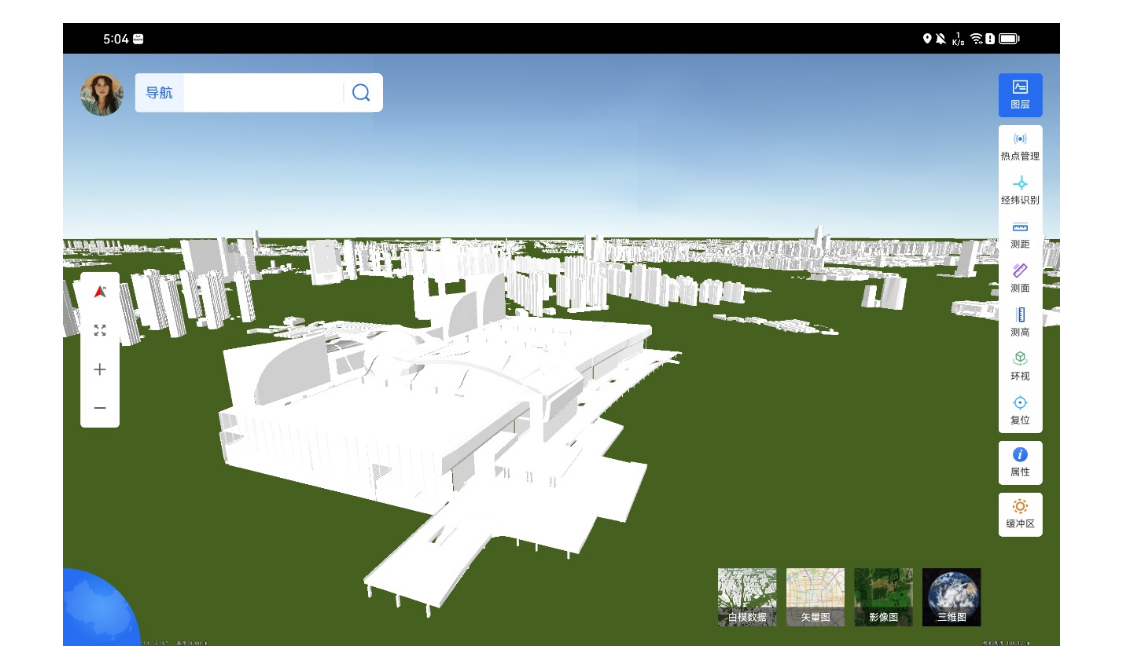Enable the 测面 area measurement tool
Screen dimensions: 1144x669
(1019, 277)
